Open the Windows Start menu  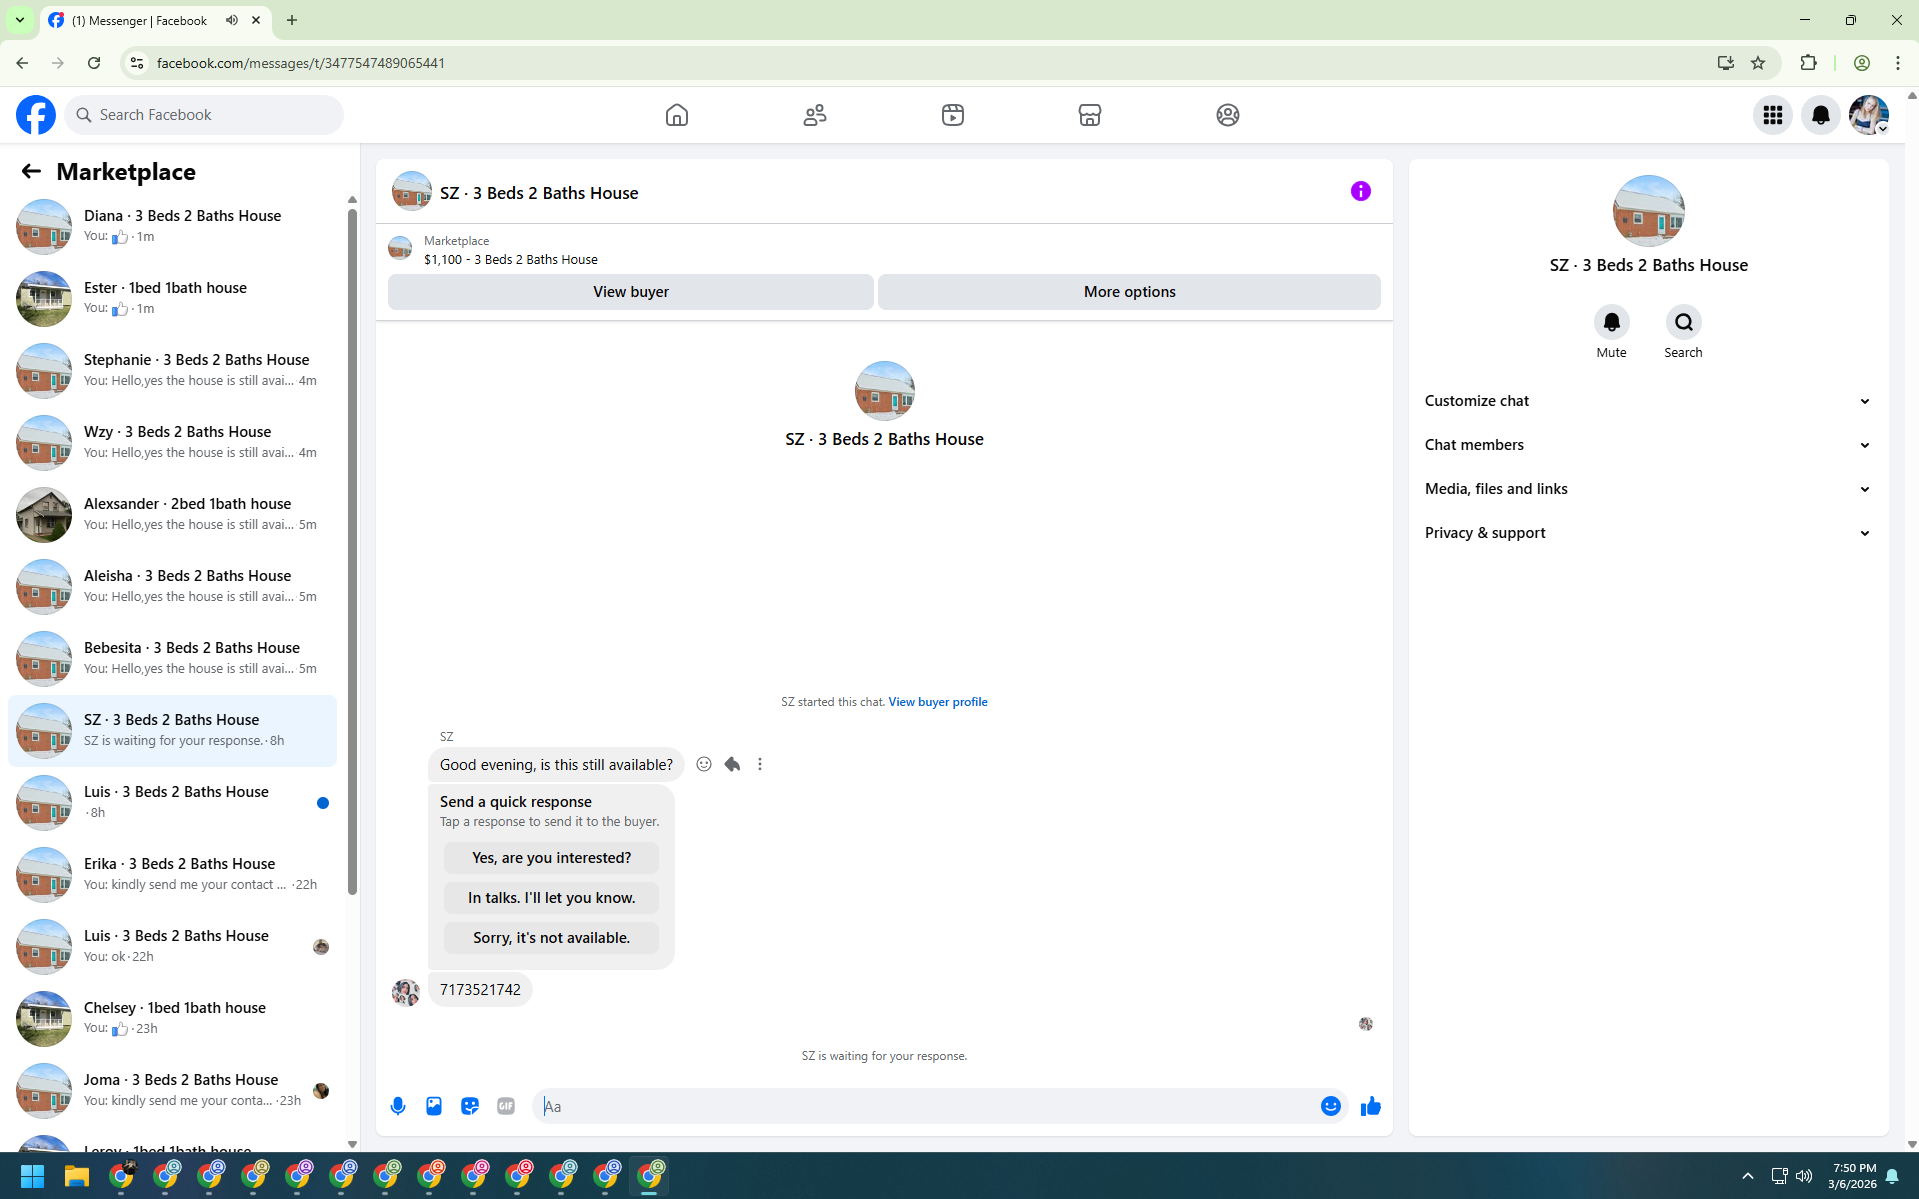coord(33,1176)
